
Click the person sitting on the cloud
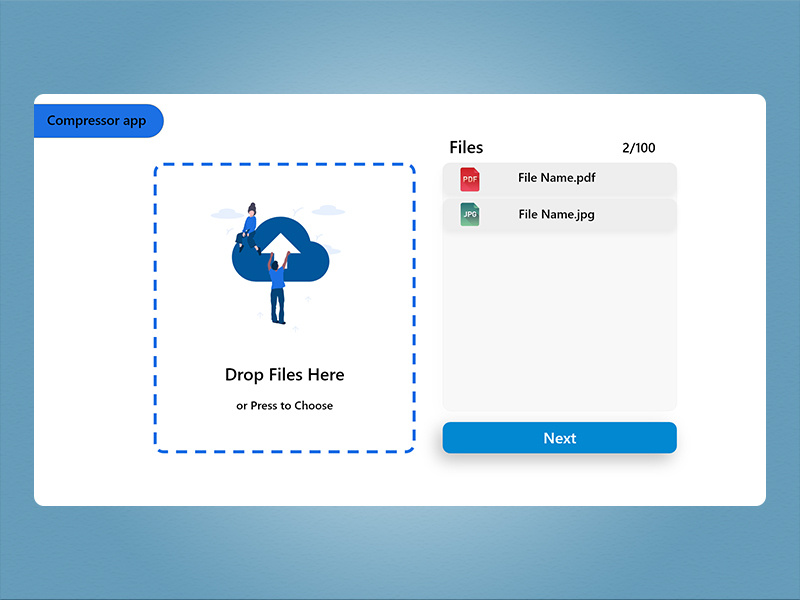(248, 228)
